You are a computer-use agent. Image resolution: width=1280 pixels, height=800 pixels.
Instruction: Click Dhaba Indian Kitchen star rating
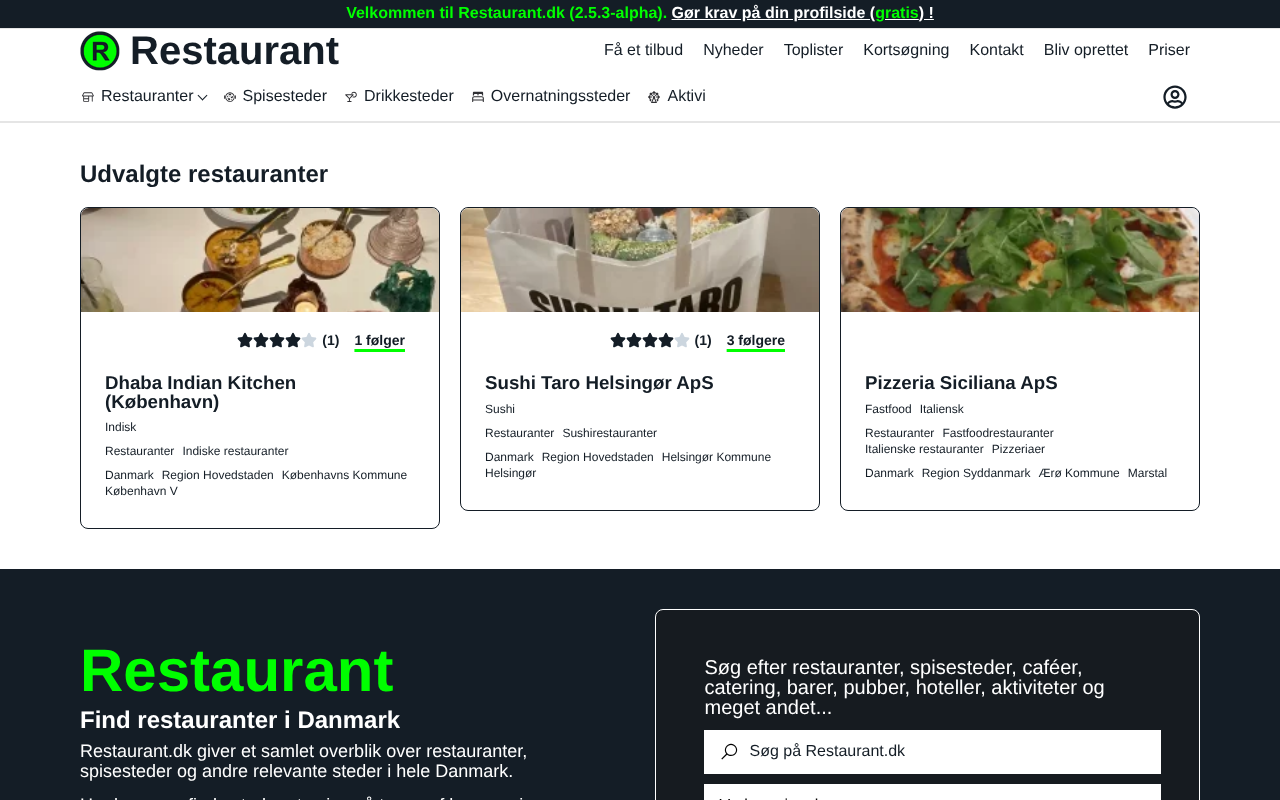click(277, 340)
